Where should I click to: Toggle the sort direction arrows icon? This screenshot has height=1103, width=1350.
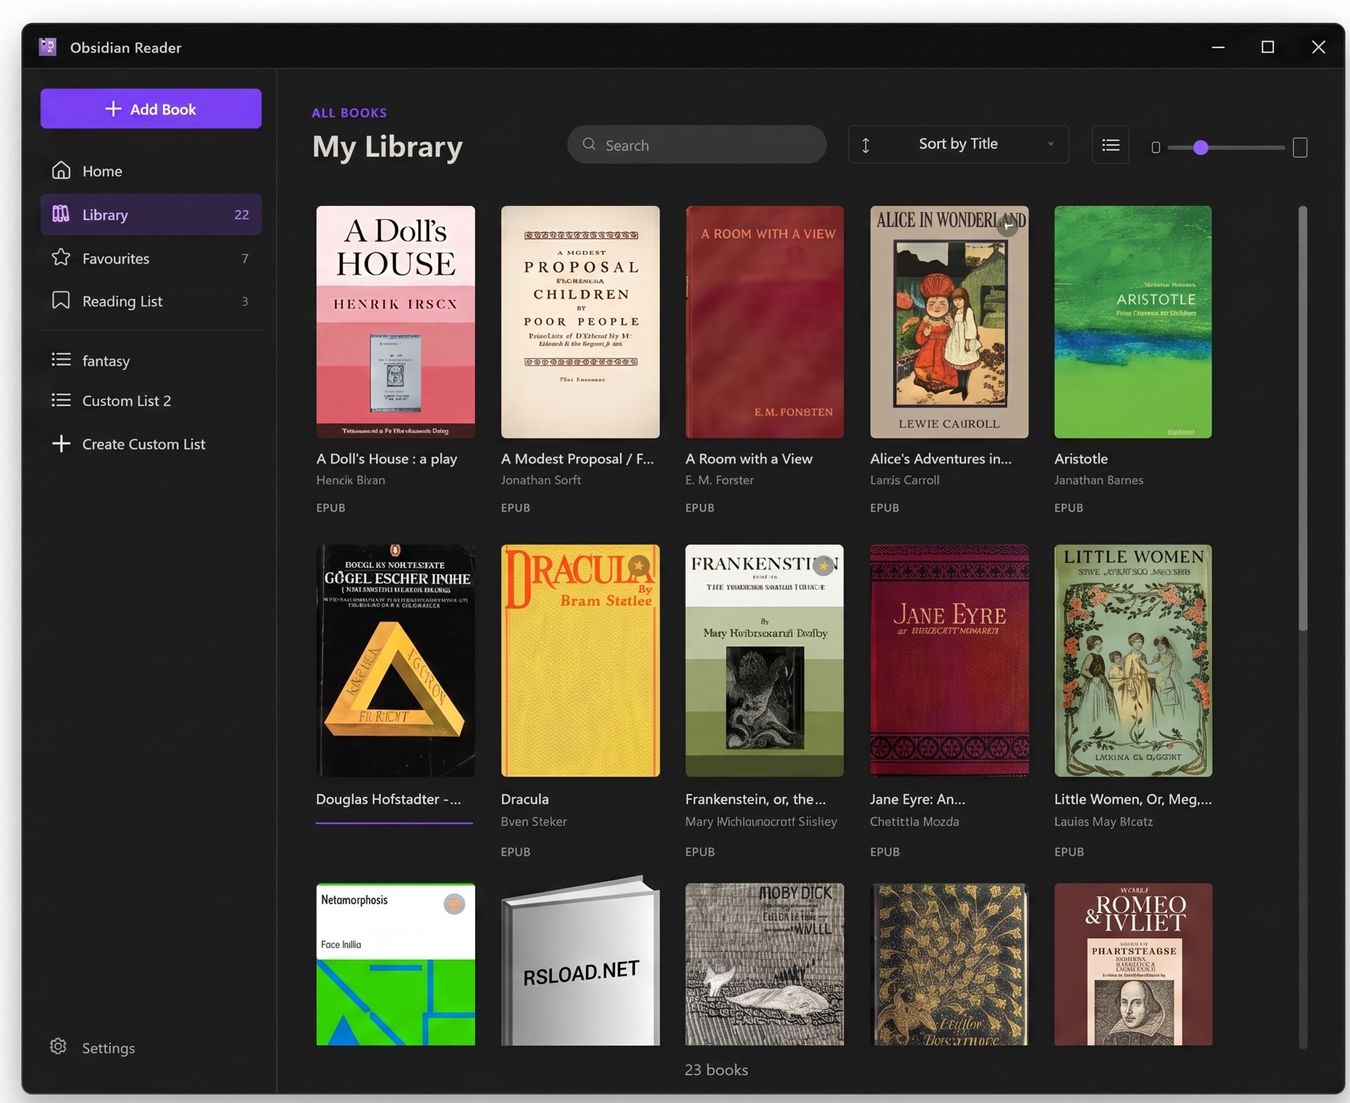pos(866,145)
